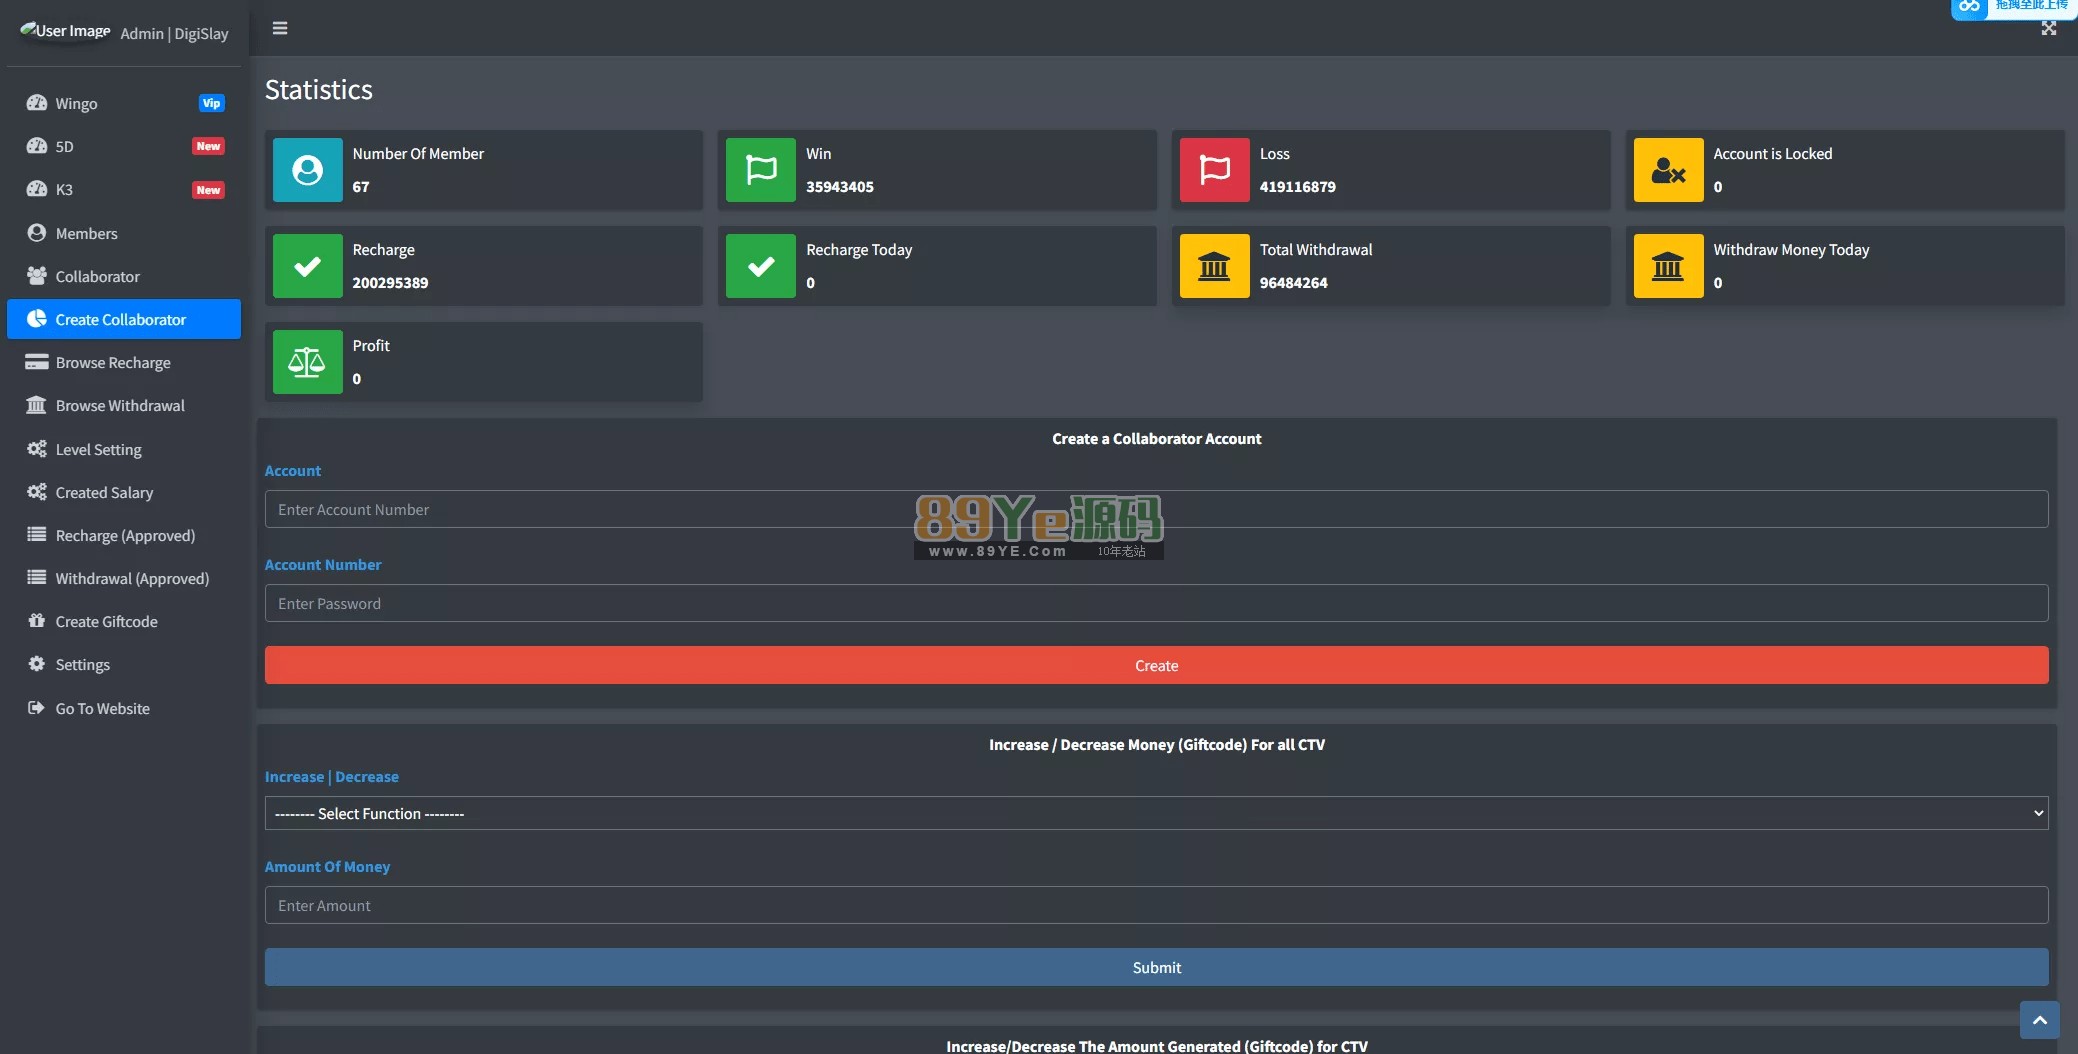Open Wingo in the sidebar

click(76, 103)
